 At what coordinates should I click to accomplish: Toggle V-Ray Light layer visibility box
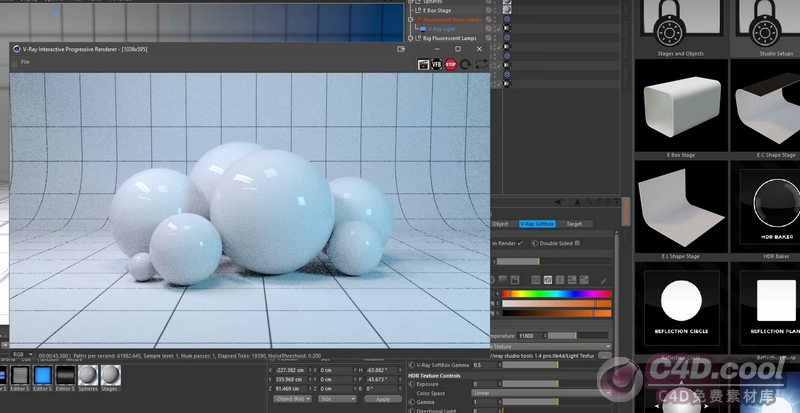tap(488, 29)
